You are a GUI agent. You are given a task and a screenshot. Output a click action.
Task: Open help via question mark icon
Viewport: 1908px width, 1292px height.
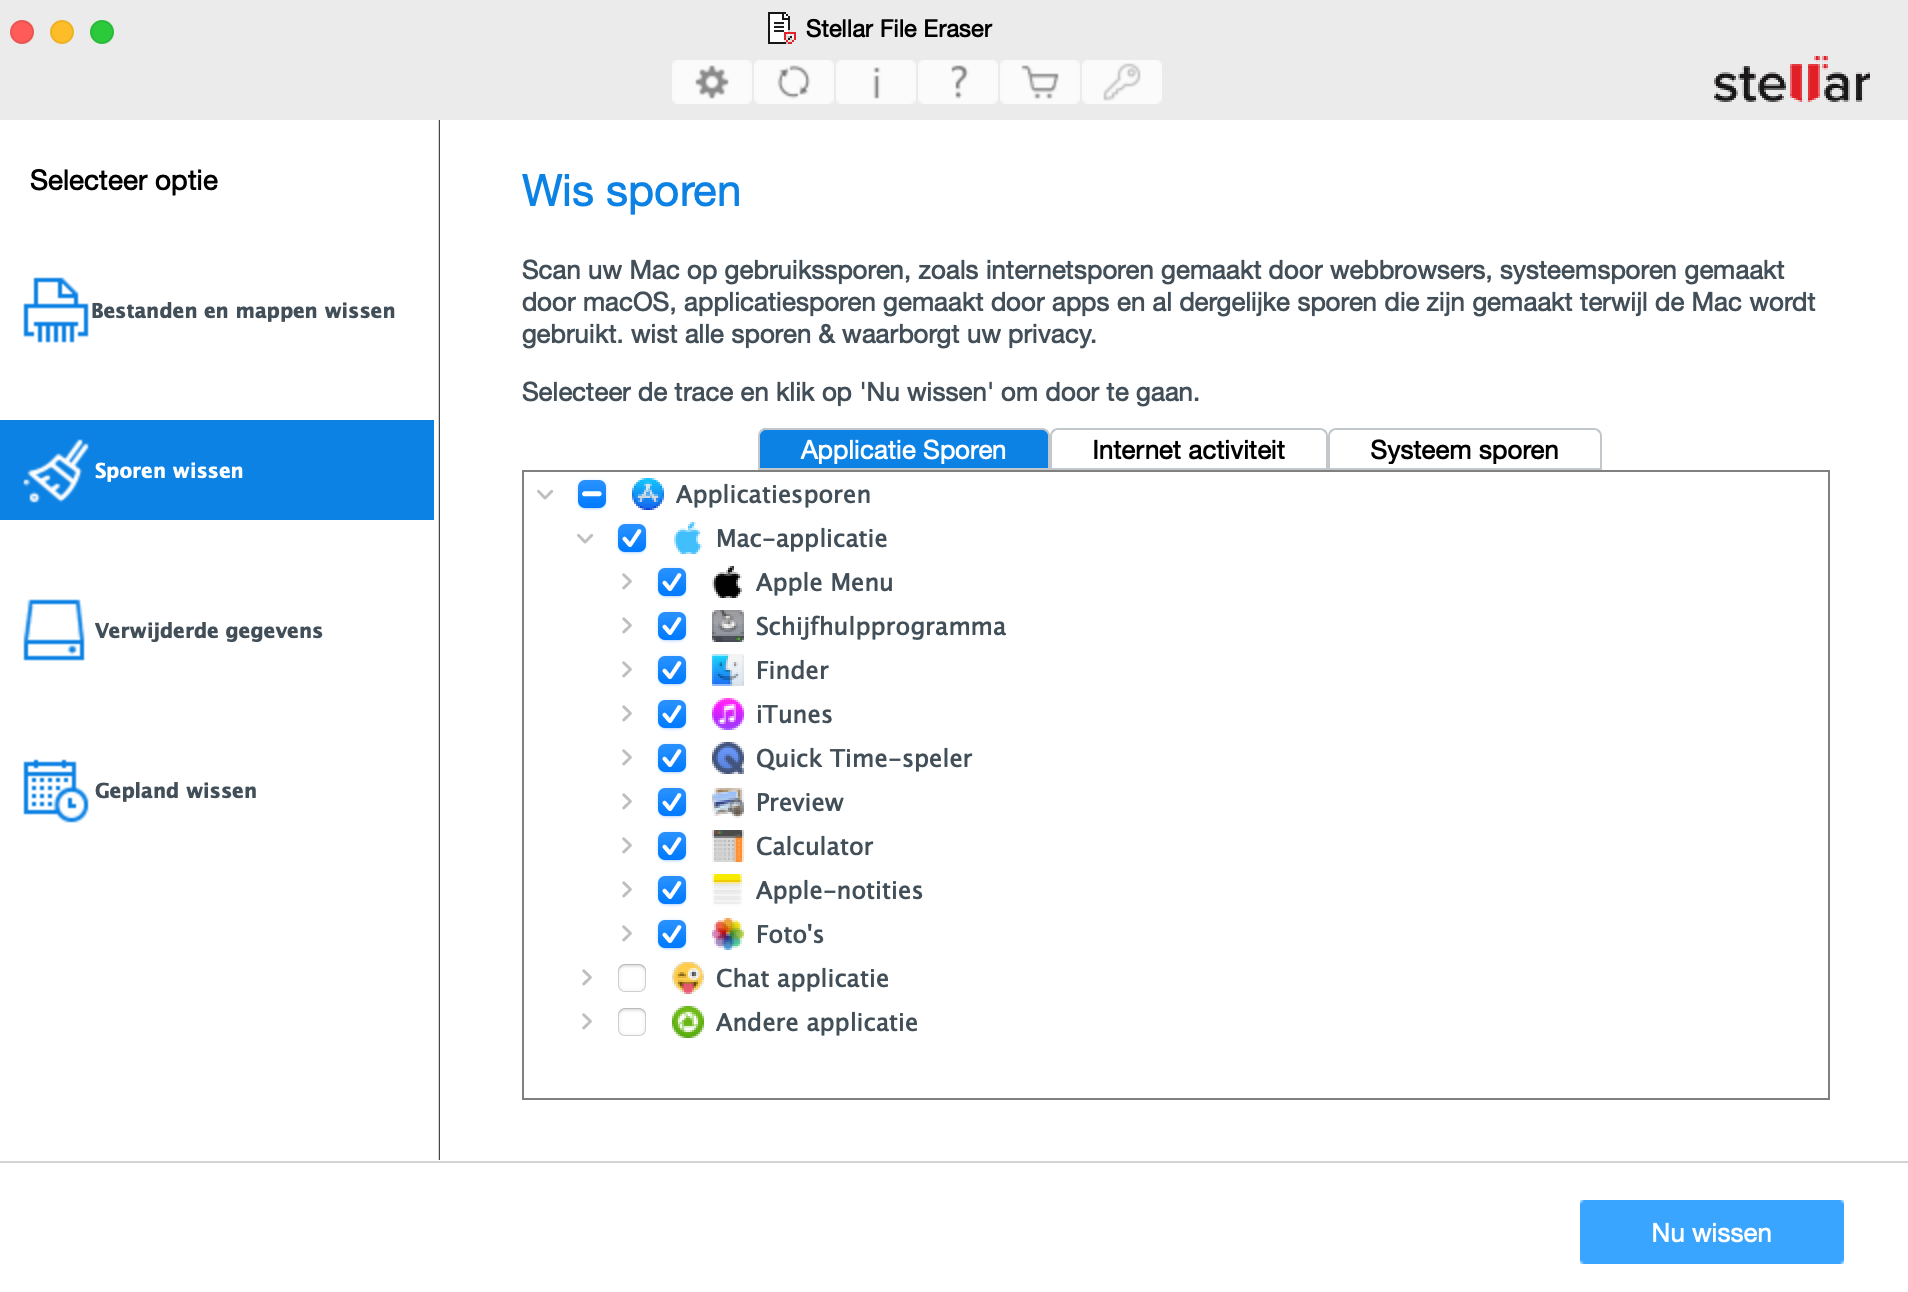click(x=958, y=82)
